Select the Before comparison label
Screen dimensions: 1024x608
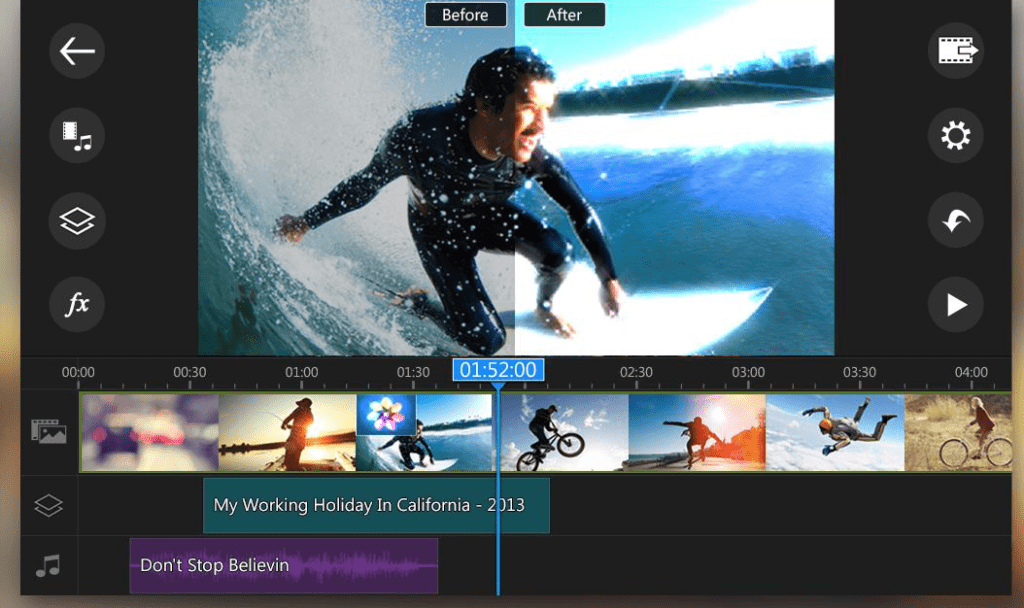465,15
